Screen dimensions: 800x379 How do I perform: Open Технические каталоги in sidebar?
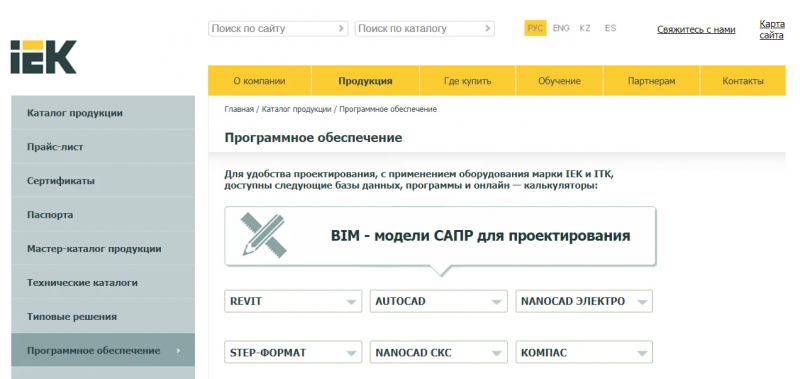pyautogui.click(x=103, y=283)
